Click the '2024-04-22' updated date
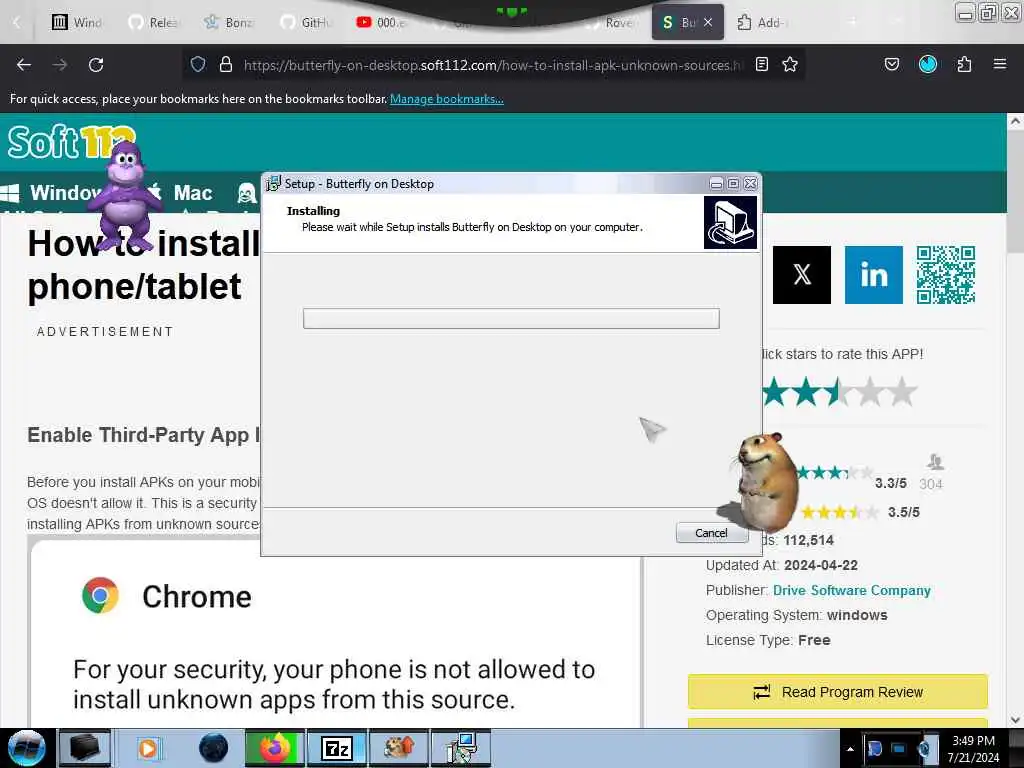 [x=821, y=566]
